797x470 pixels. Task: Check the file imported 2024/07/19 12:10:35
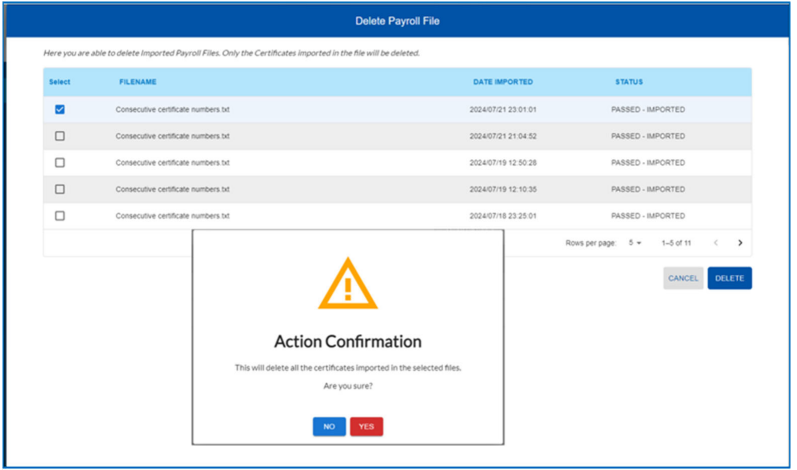point(60,189)
